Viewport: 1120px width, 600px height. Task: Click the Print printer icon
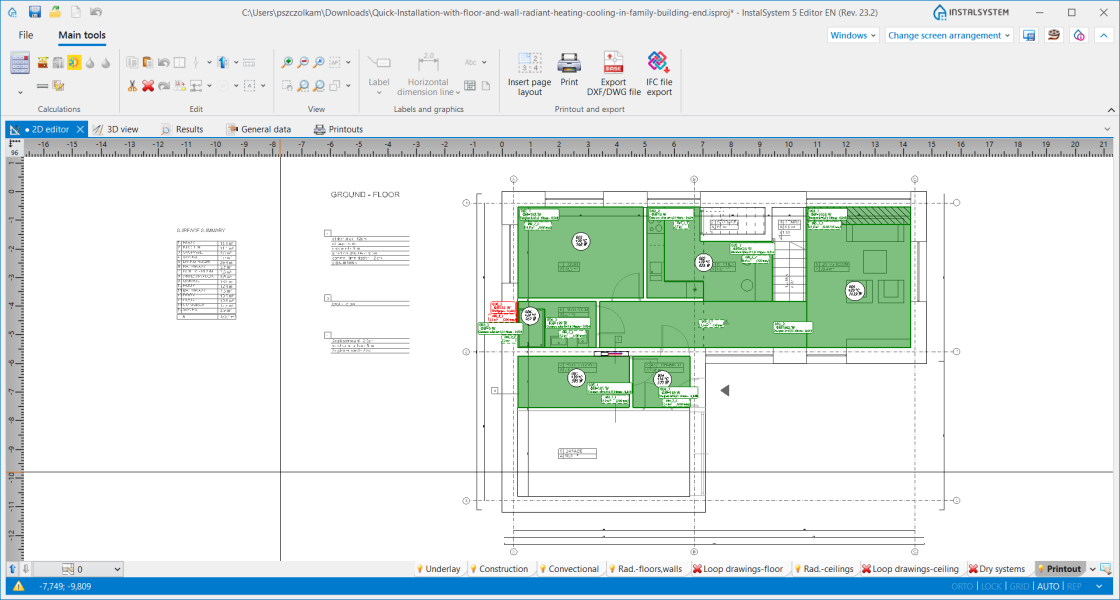coord(569,69)
